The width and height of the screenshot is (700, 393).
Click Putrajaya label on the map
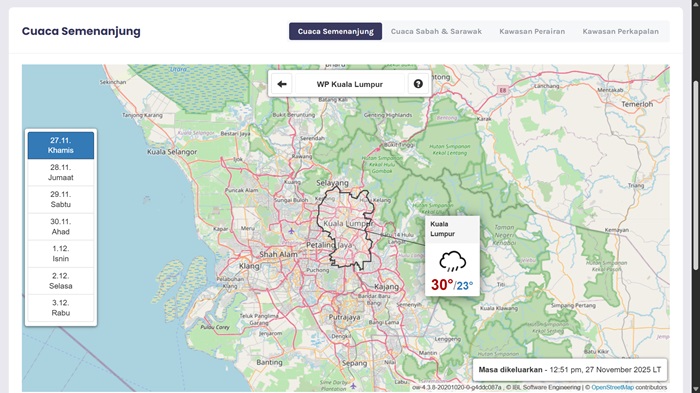pos(344,317)
